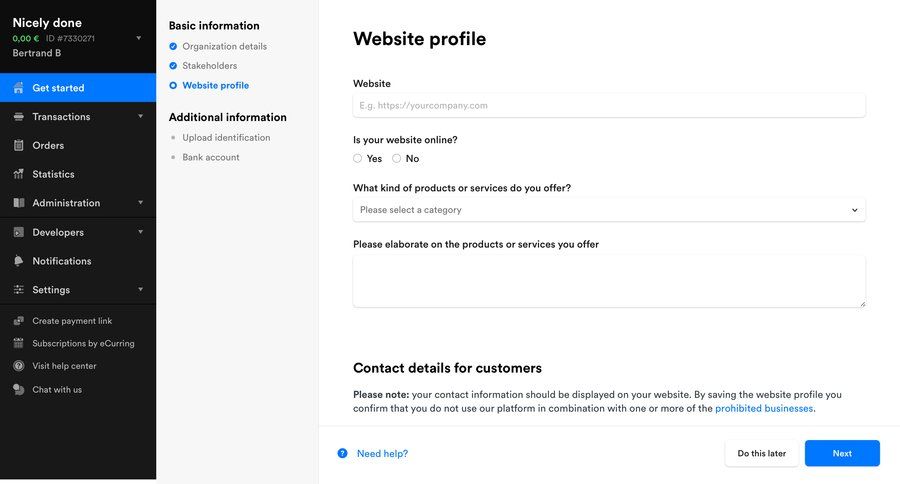This screenshot has height=484, width=900.
Task: Open the prohibited businesses link
Action: click(764, 409)
